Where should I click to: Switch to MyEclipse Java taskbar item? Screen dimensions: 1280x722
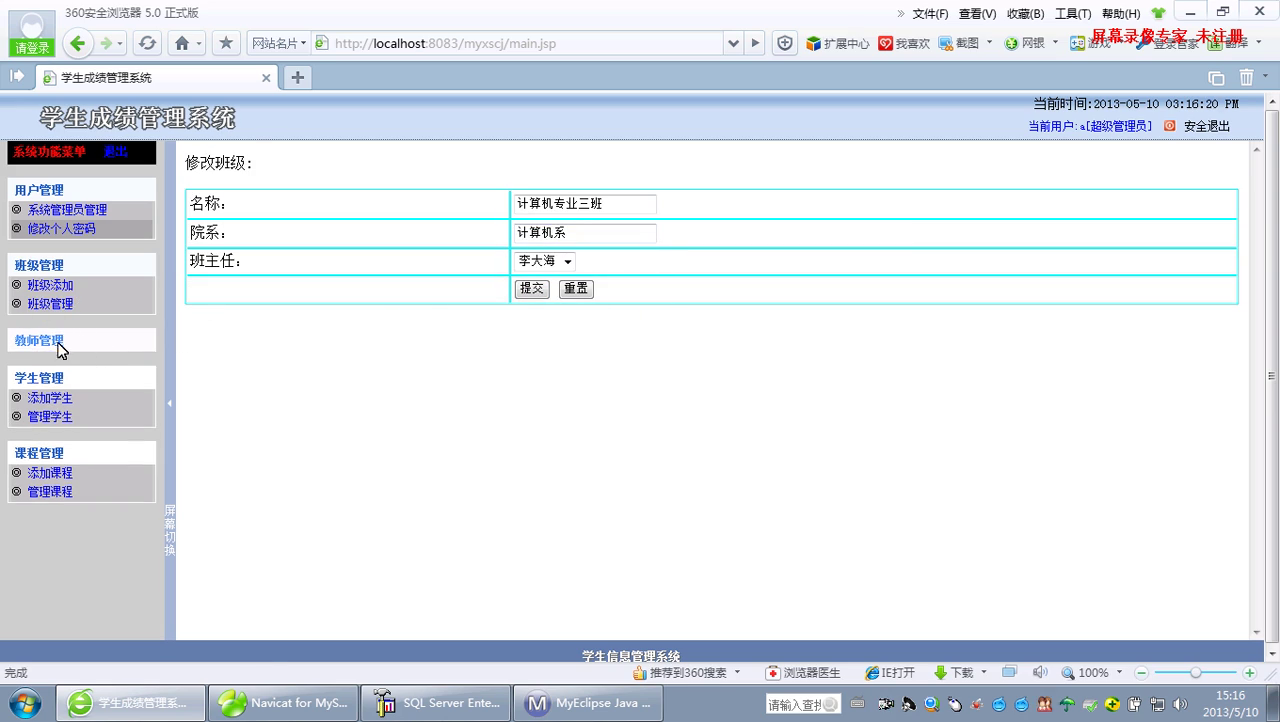click(x=588, y=703)
